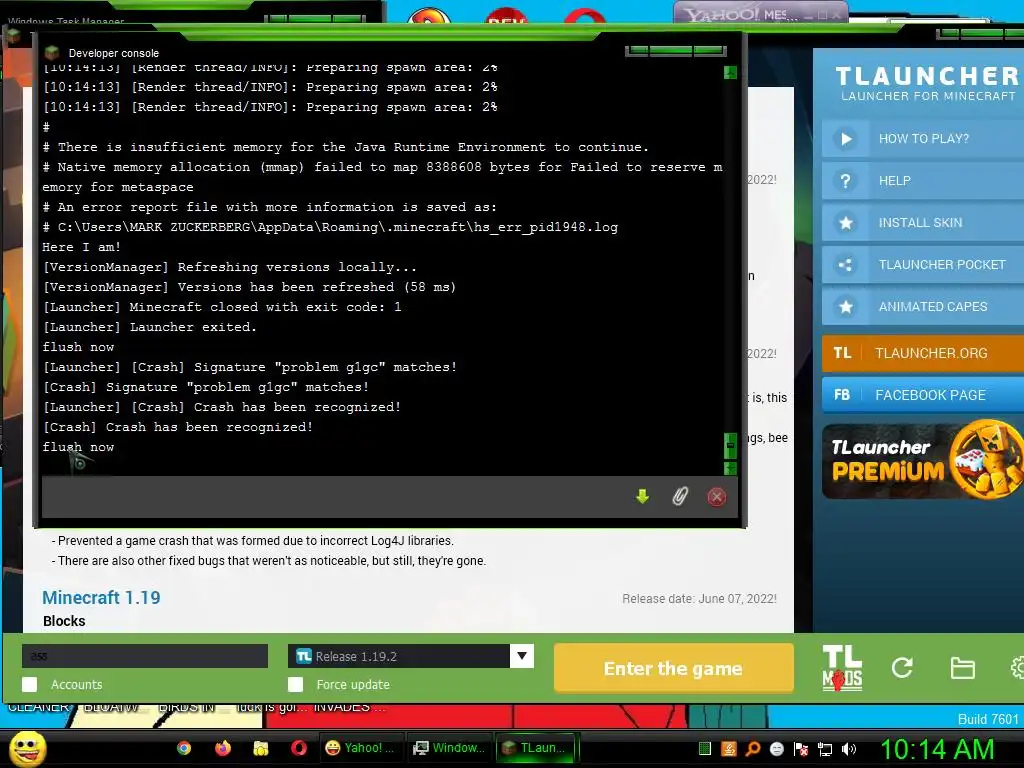Viewport: 1024px width, 768px height.
Task: Open TLauncher Pocket menu entry
Action: (x=923, y=264)
